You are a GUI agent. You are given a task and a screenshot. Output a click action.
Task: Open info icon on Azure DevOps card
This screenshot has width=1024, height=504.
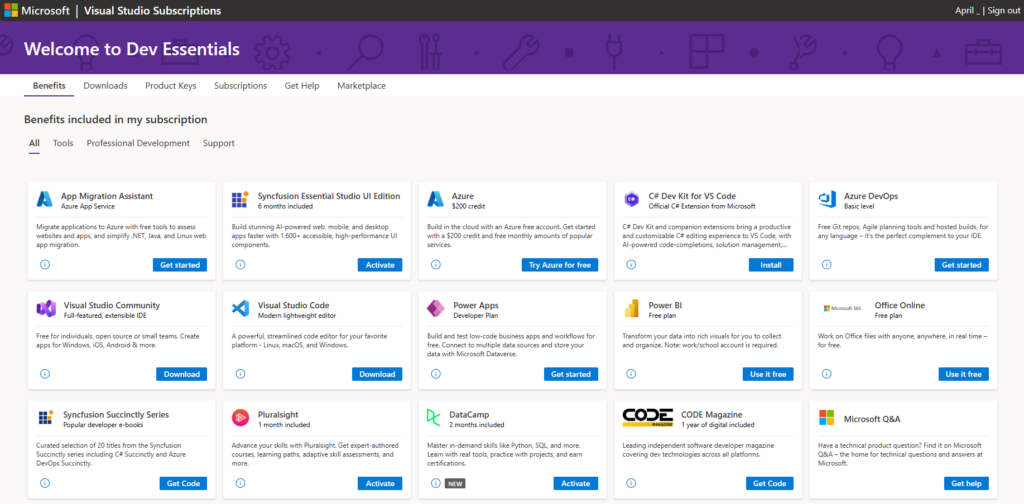[827, 265]
